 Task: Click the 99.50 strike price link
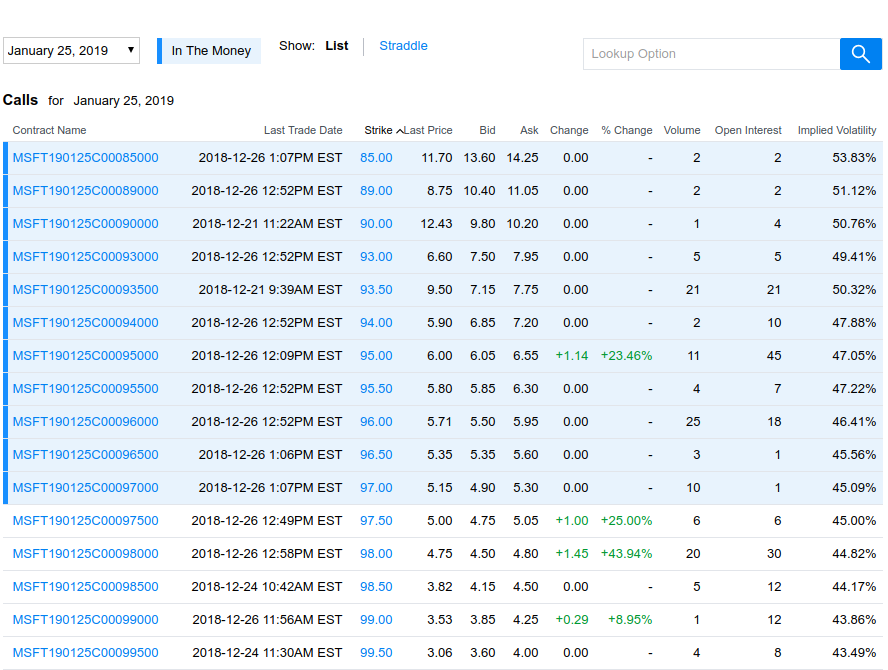(376, 652)
